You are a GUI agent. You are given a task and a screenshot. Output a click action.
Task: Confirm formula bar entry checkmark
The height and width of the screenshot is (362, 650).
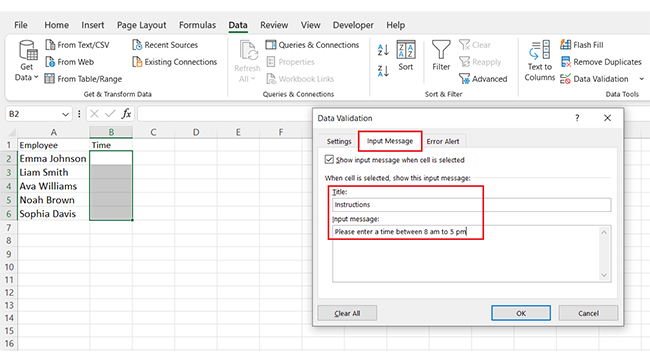tap(110, 114)
